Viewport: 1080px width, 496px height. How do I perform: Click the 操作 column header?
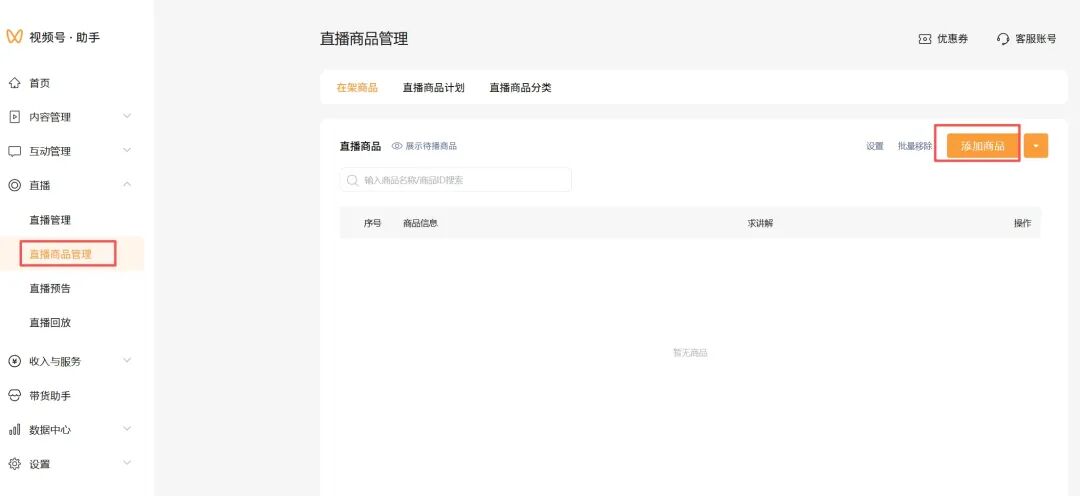[1023, 223]
